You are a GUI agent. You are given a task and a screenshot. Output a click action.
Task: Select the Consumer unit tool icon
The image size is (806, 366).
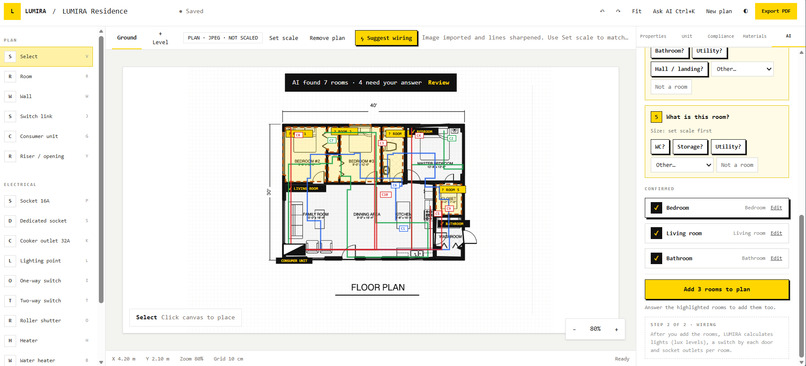click(x=10, y=137)
